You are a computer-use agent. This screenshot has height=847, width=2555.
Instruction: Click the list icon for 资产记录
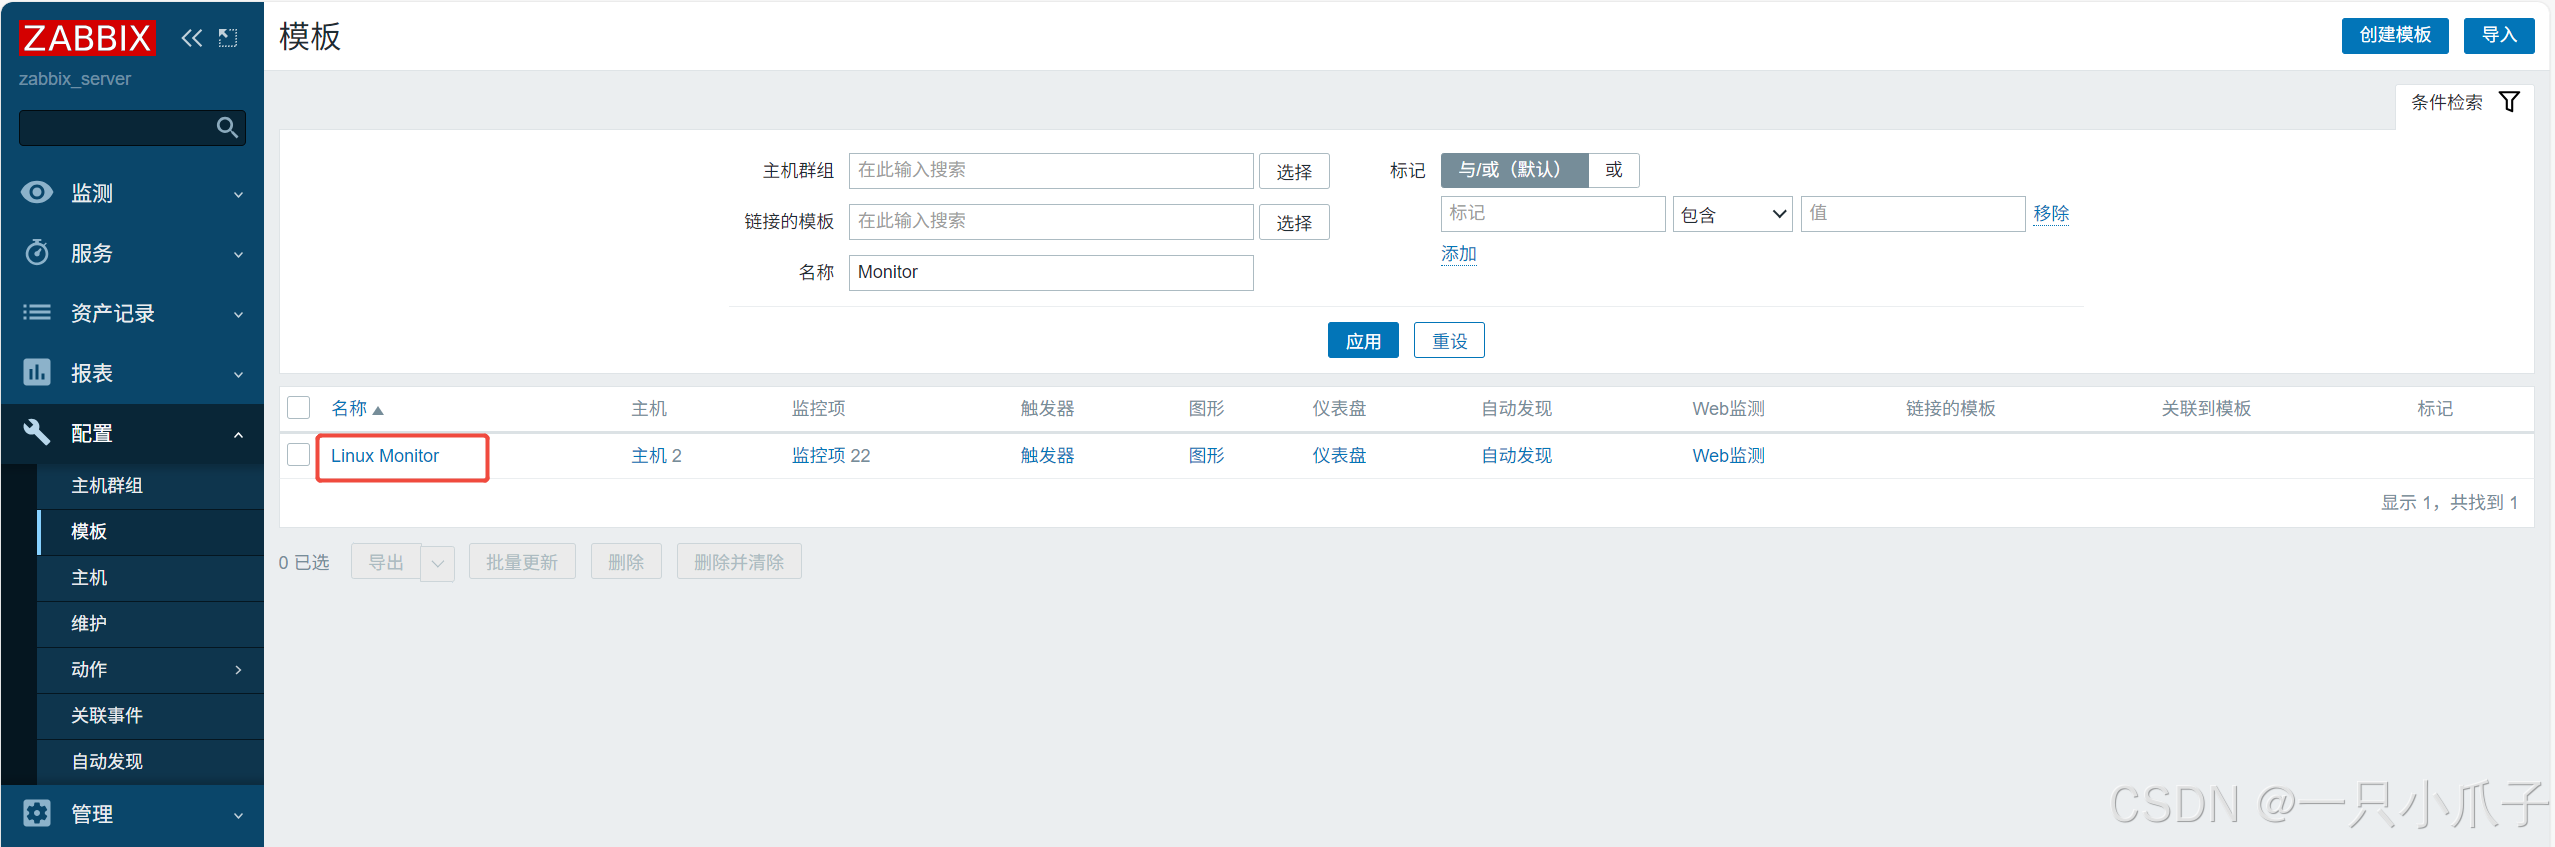(x=37, y=312)
